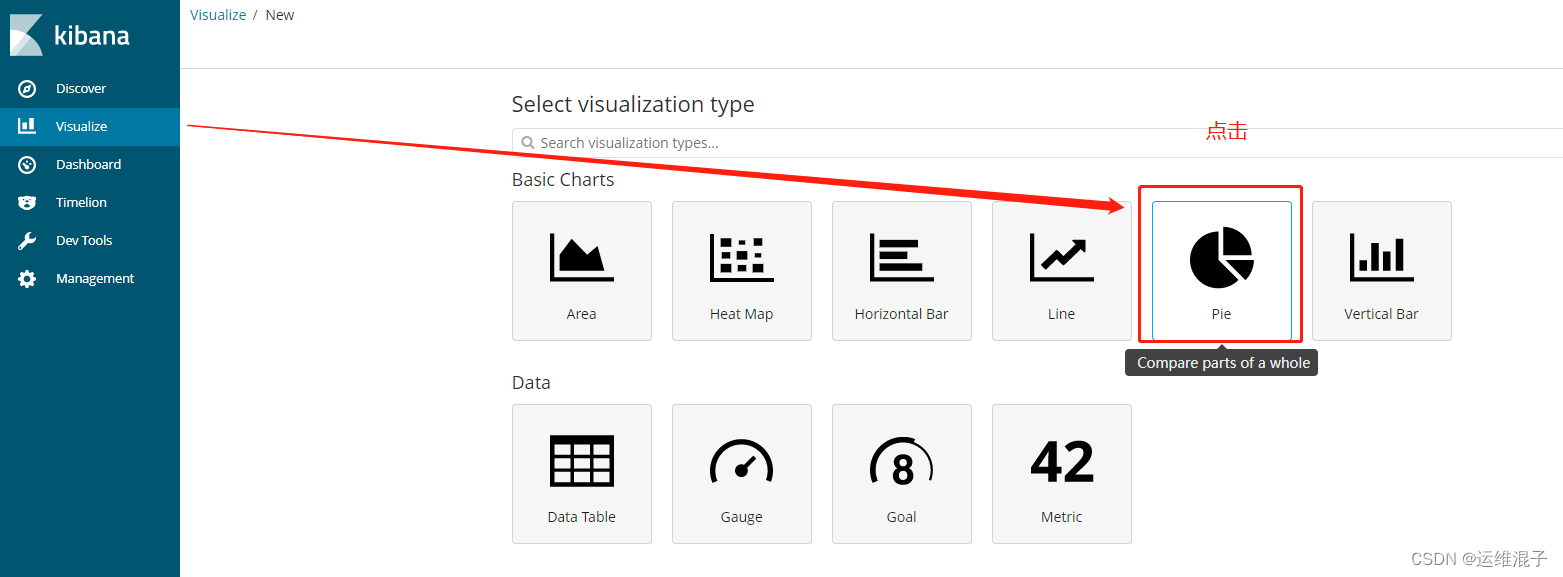Click the Metric label text
Viewport: 1563px width, 577px height.
[1062, 517]
